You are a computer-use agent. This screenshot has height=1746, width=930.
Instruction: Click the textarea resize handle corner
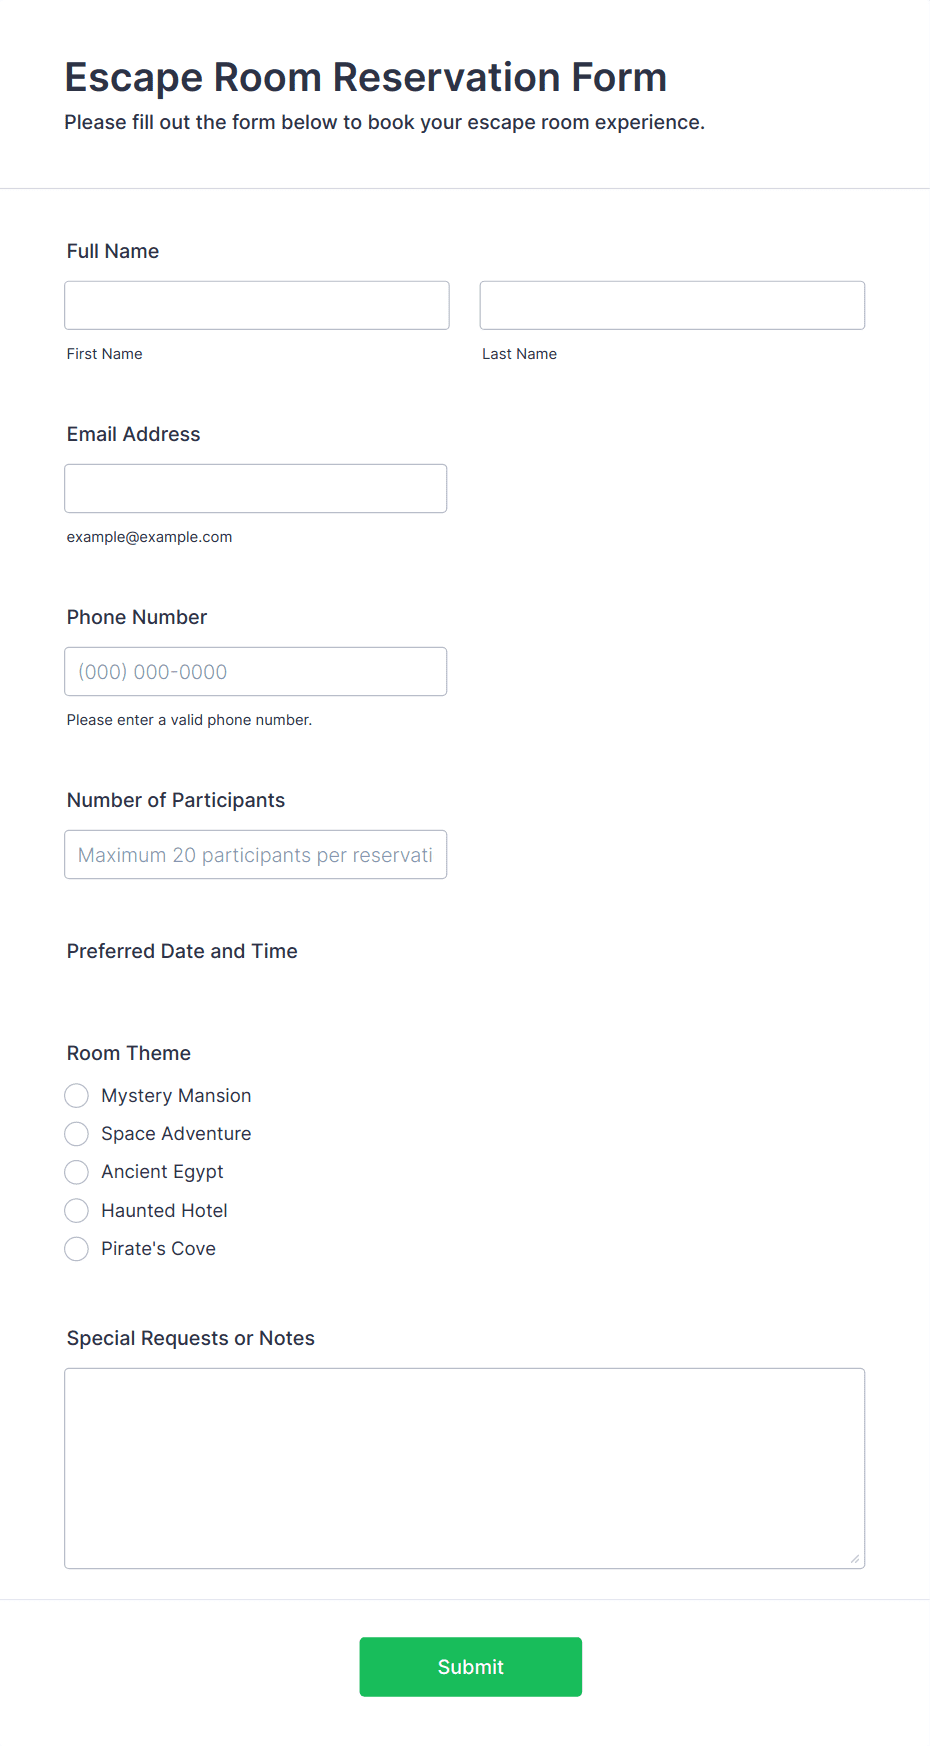(x=855, y=1558)
